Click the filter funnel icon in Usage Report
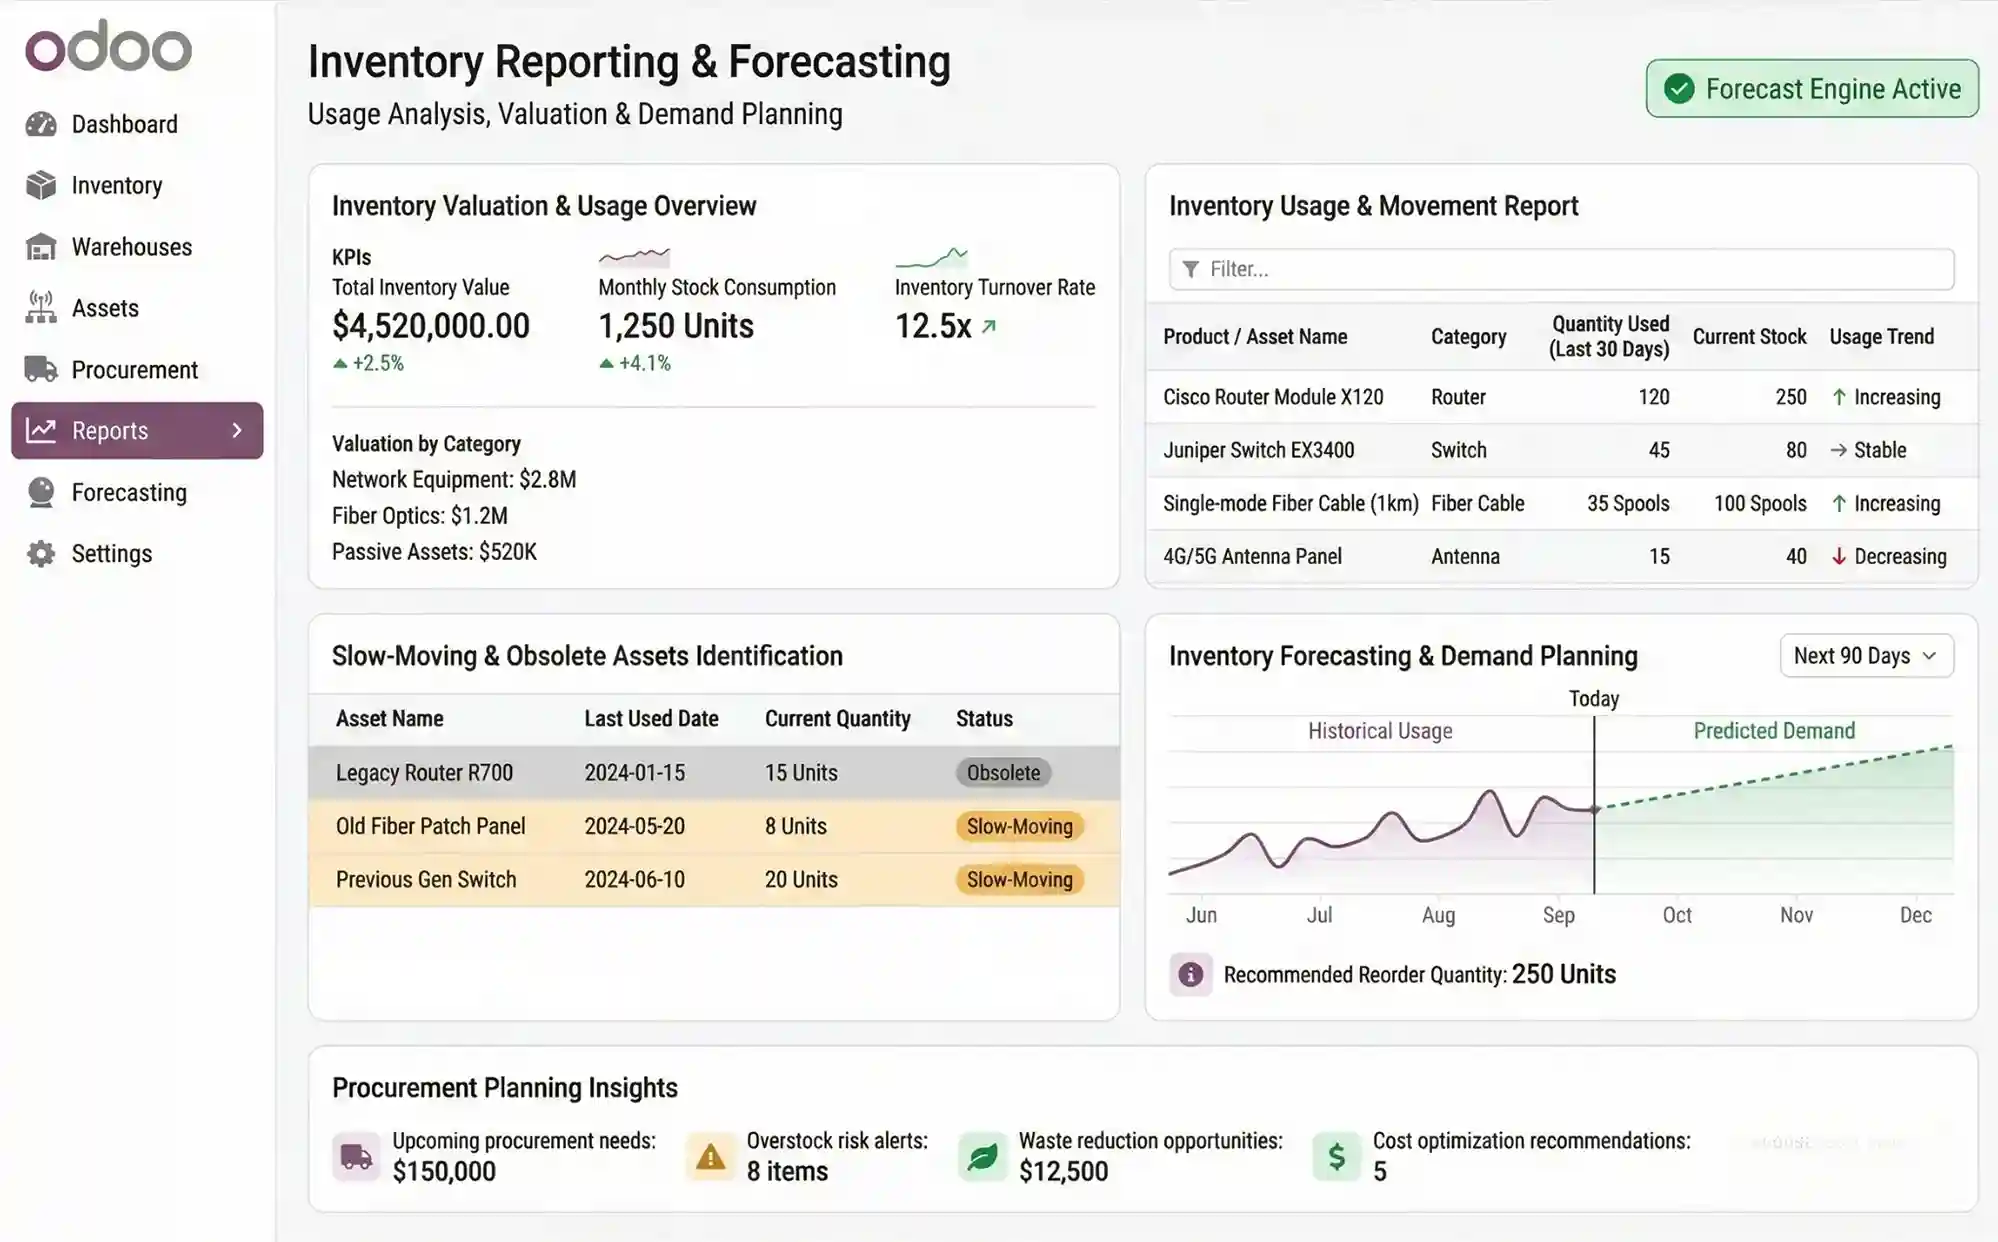Screen dimensions: 1998x1242 (1190, 268)
